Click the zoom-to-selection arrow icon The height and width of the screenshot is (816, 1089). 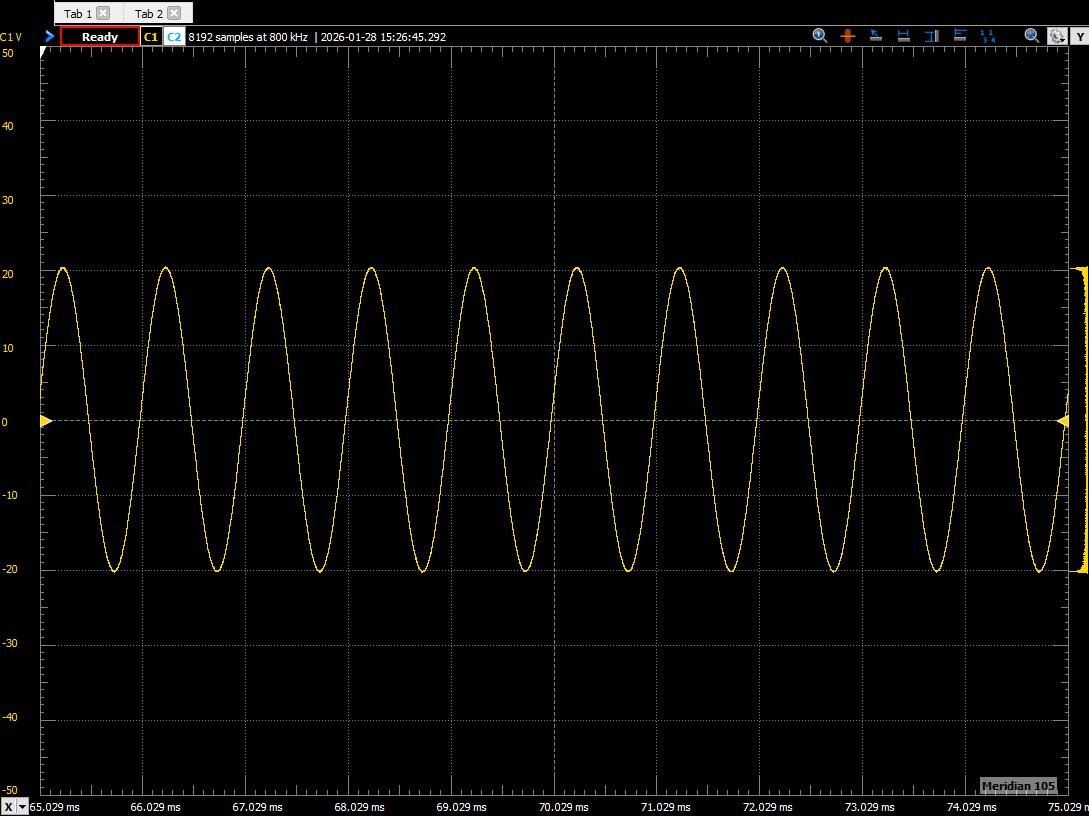coord(875,35)
